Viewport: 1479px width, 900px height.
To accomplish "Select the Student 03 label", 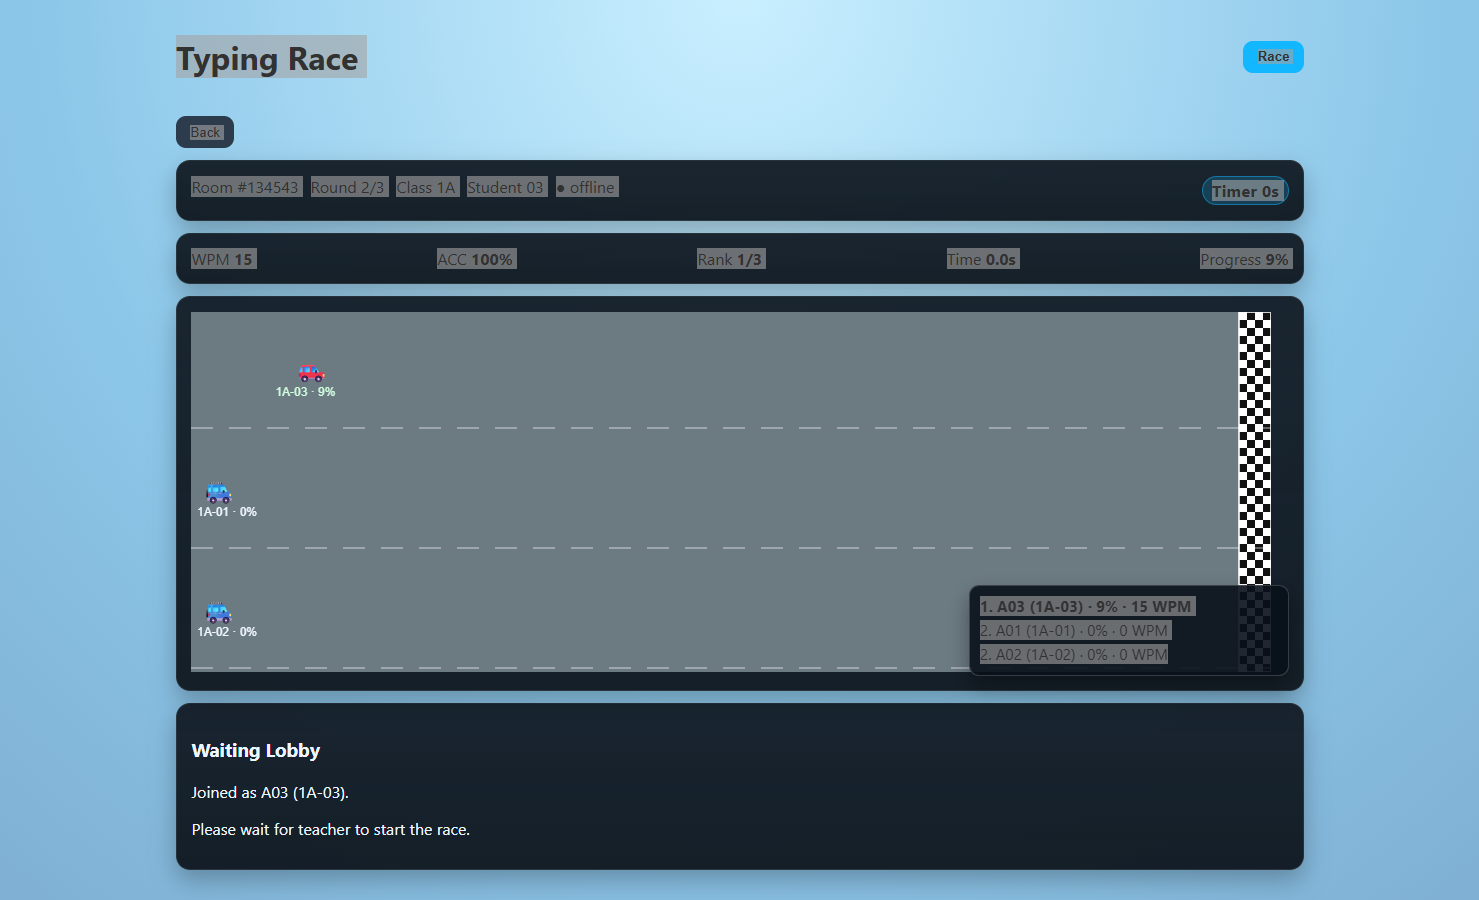I will 506,187.
